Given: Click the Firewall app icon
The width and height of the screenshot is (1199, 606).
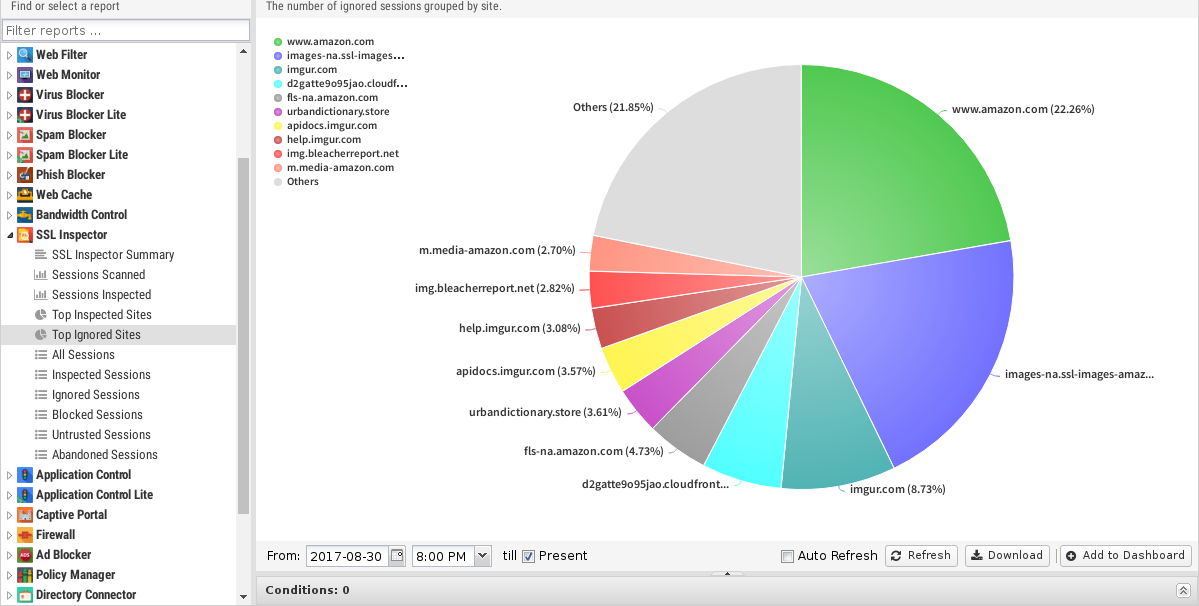Looking at the screenshot, I should point(25,535).
